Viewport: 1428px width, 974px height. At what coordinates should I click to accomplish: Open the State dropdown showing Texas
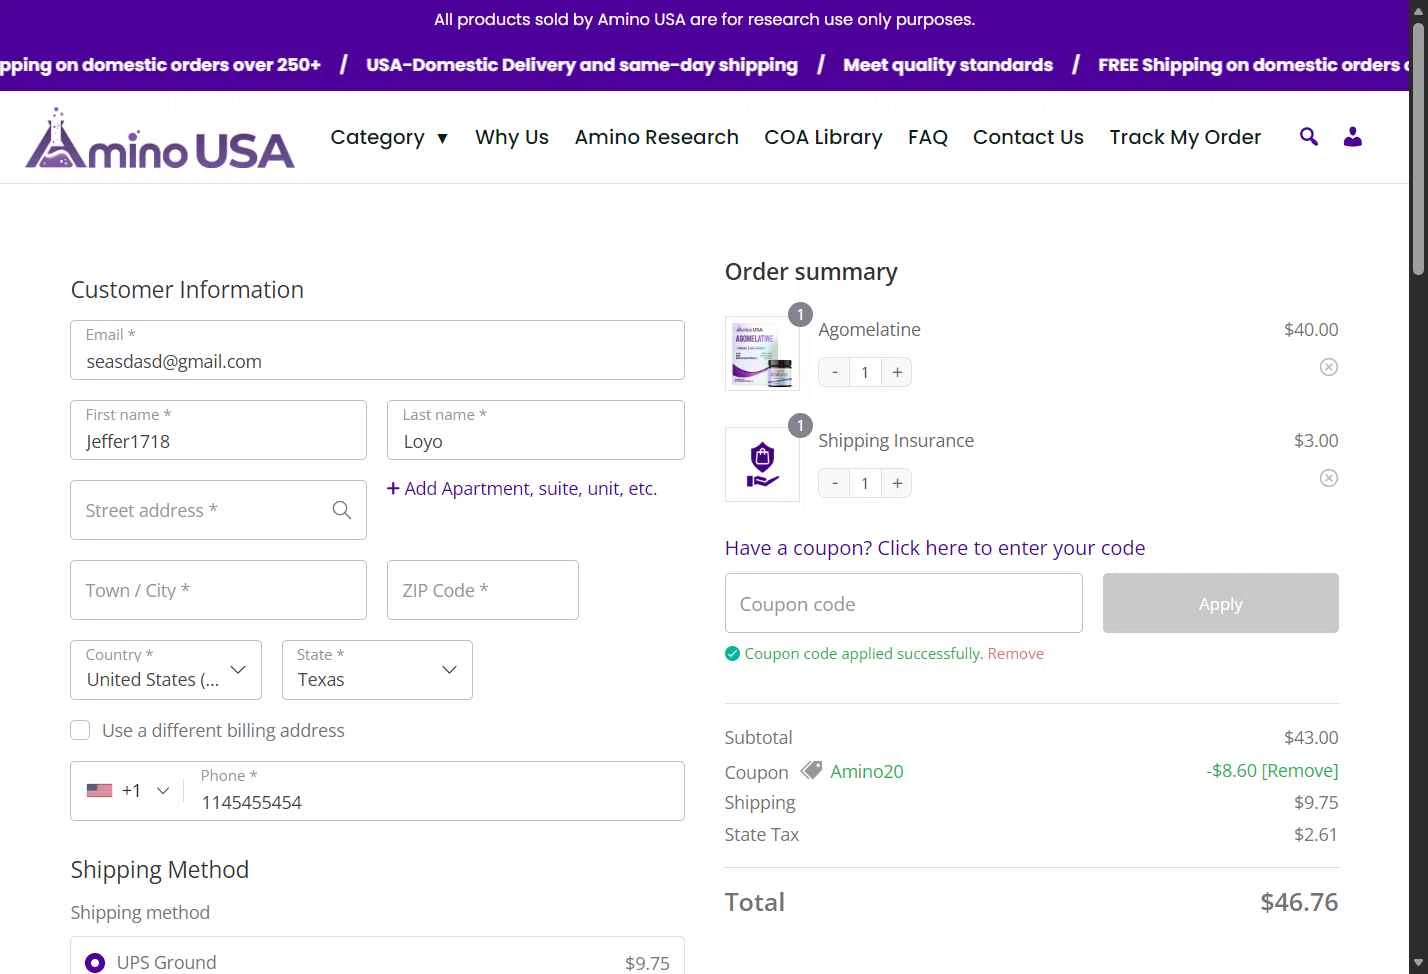point(377,670)
